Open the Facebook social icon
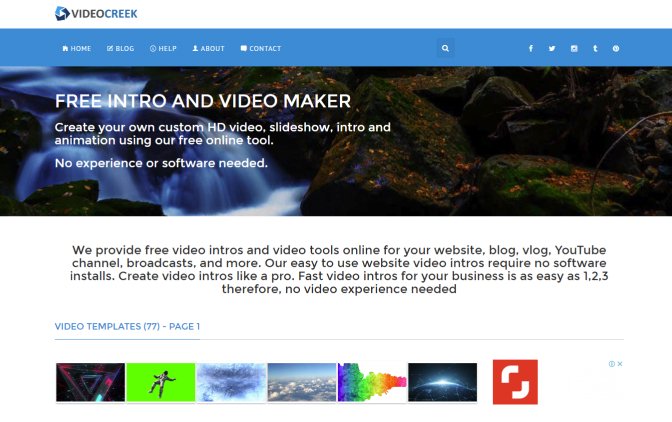Image resolution: width=672 pixels, height=422 pixels. [x=531, y=48]
